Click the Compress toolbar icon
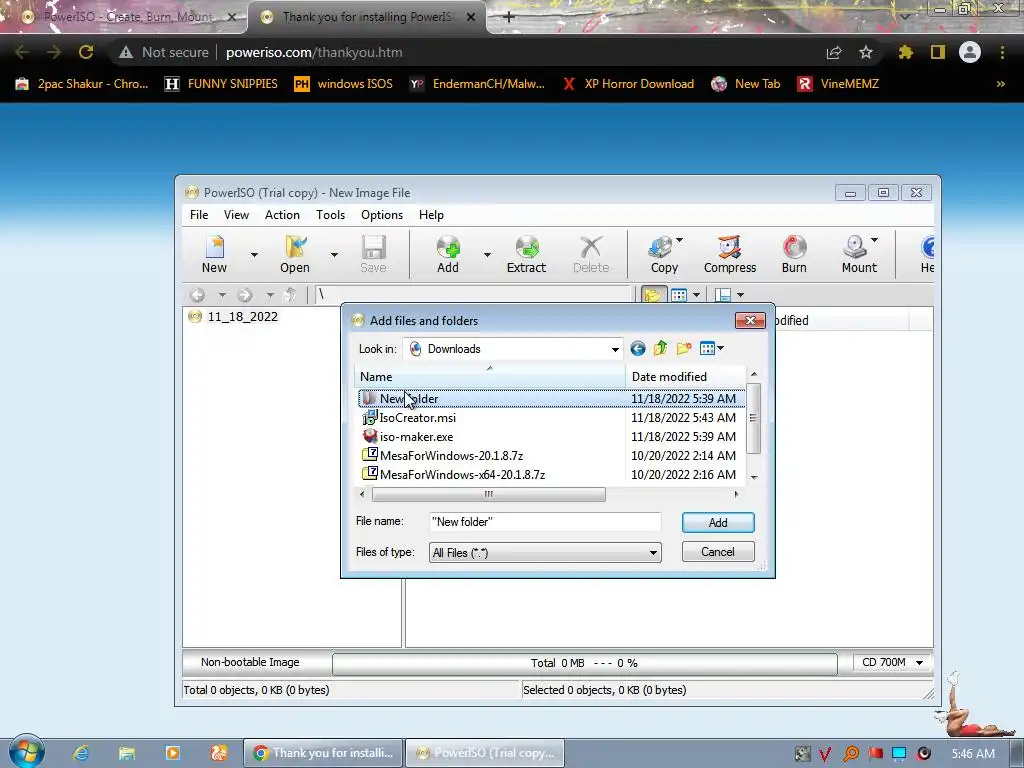The height and width of the screenshot is (768, 1024). tap(729, 254)
